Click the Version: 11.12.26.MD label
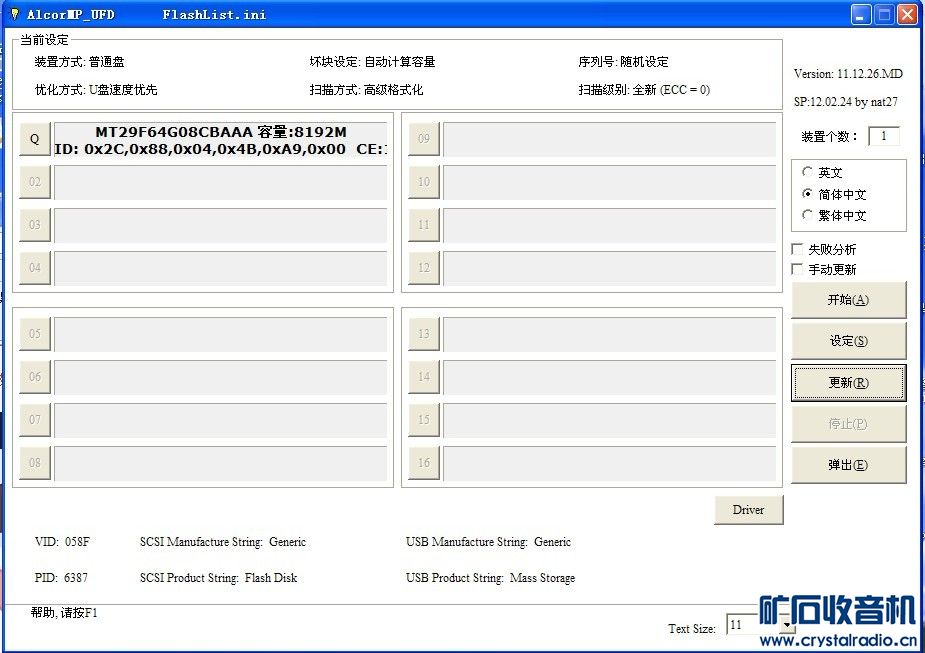Screen dimensions: 925x653 pos(848,74)
